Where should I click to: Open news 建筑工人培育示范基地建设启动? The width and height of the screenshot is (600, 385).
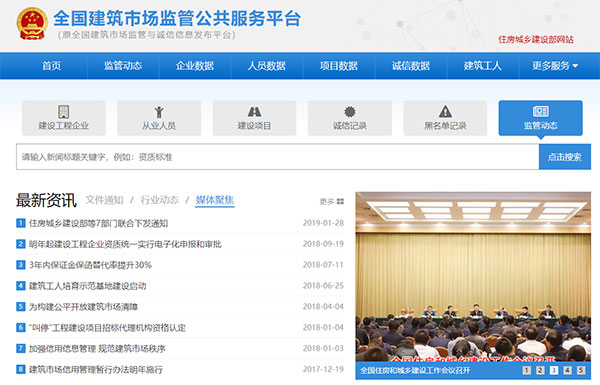[x=88, y=286]
